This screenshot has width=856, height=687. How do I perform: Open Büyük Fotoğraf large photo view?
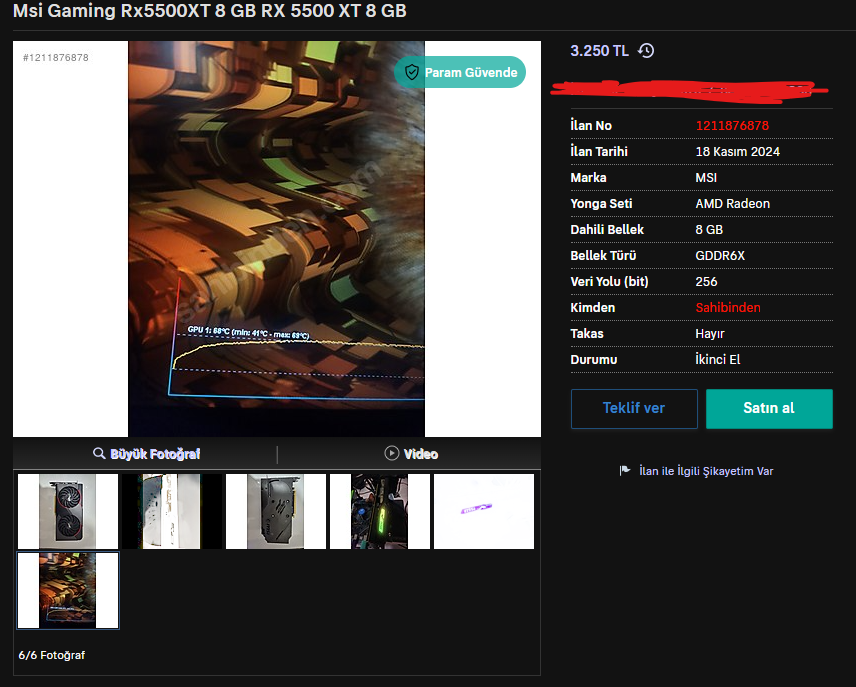[x=146, y=454]
